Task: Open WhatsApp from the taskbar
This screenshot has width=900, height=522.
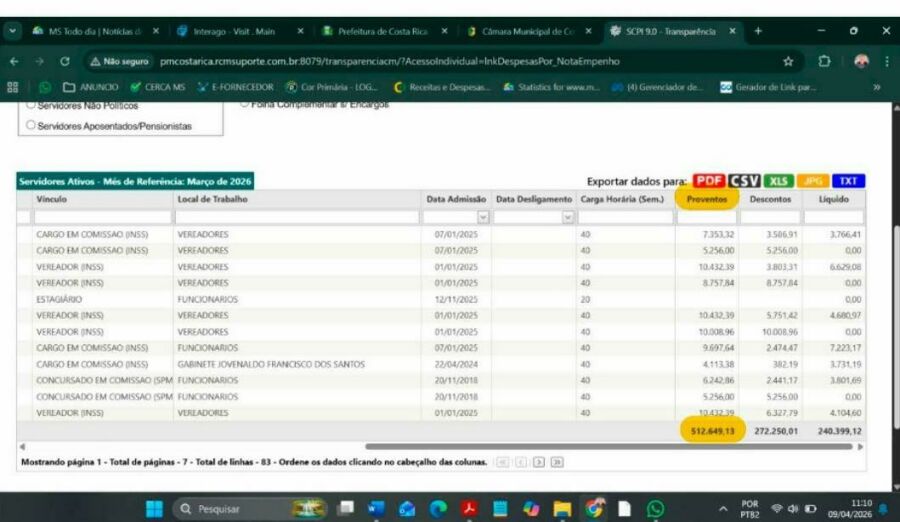Action: click(655, 508)
